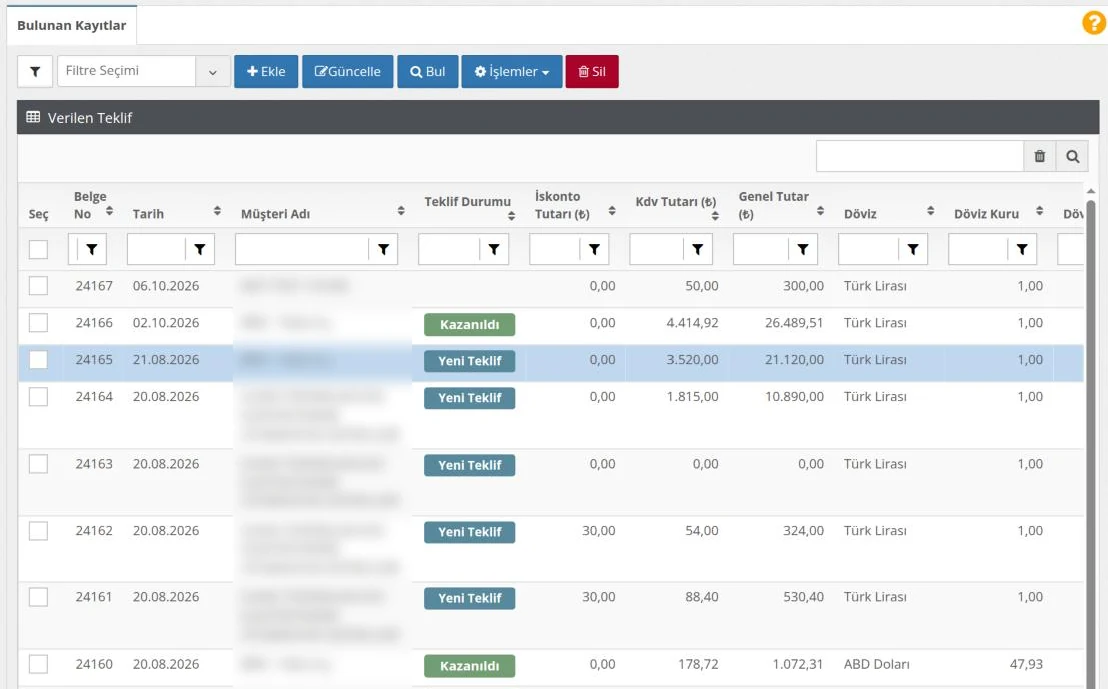Apply filter funnel for Tarih column

200,249
